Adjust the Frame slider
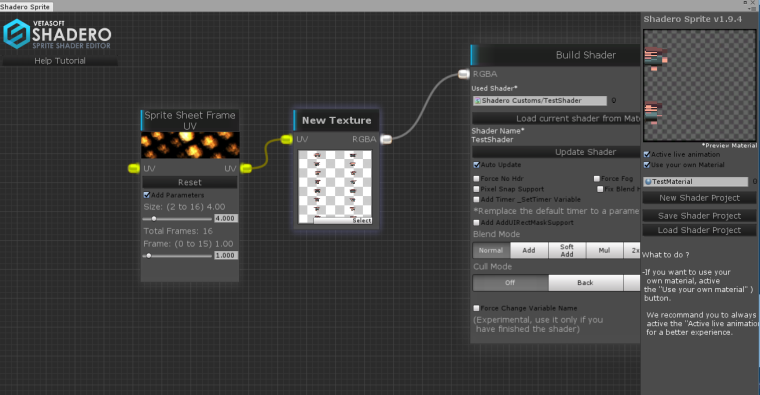Viewport: 760px width, 395px height. pos(177,255)
